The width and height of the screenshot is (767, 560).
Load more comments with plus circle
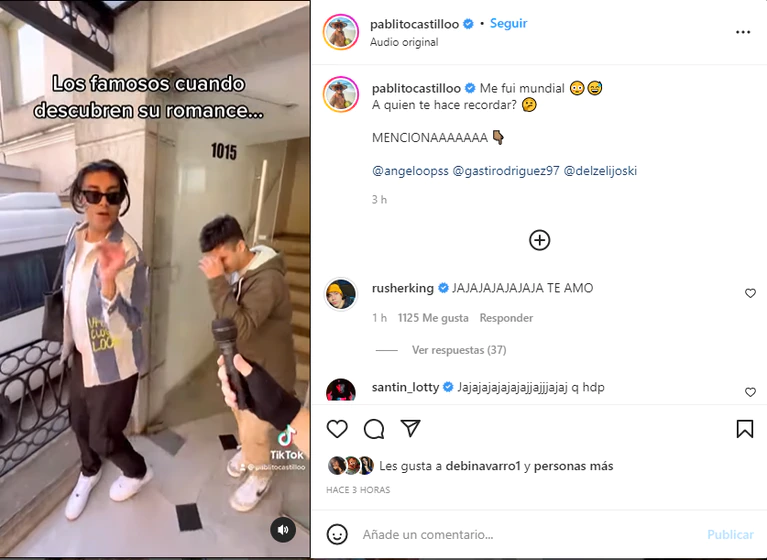pos(540,240)
